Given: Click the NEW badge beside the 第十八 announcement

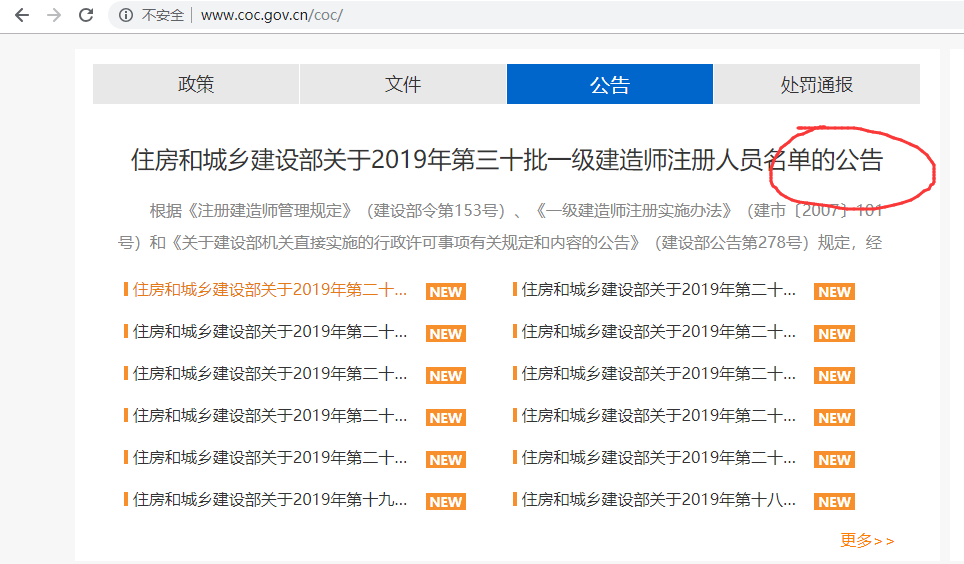Looking at the screenshot, I should point(834,501).
